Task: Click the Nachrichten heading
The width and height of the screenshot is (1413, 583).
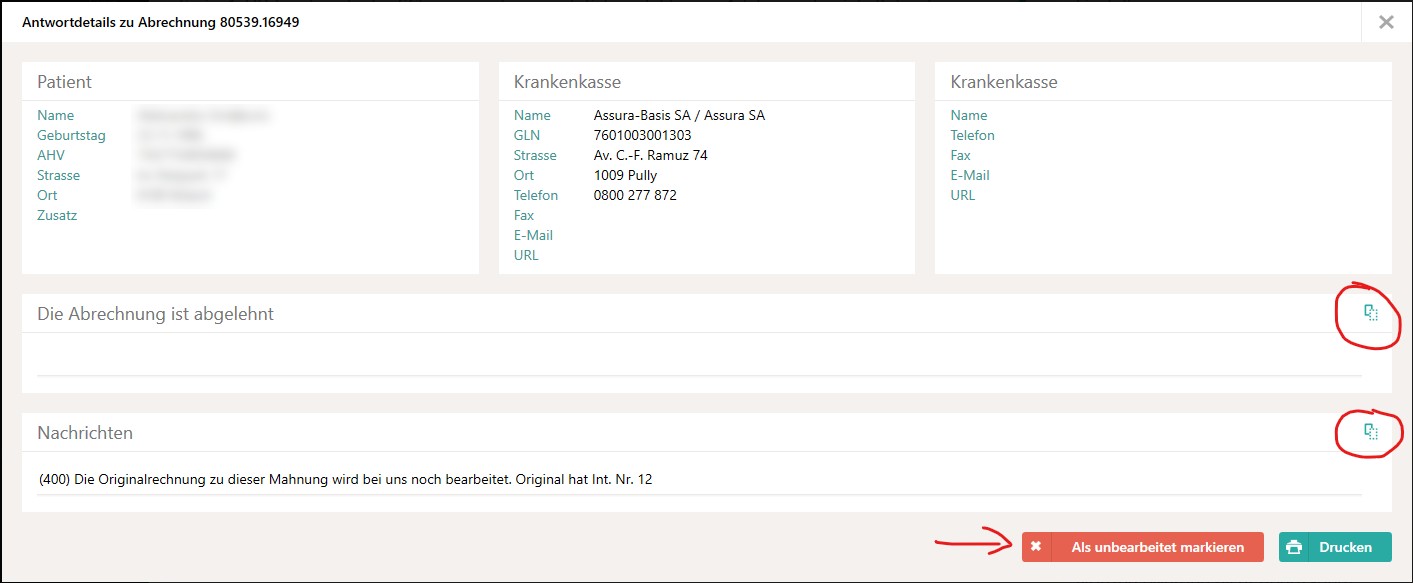Action: (x=85, y=433)
